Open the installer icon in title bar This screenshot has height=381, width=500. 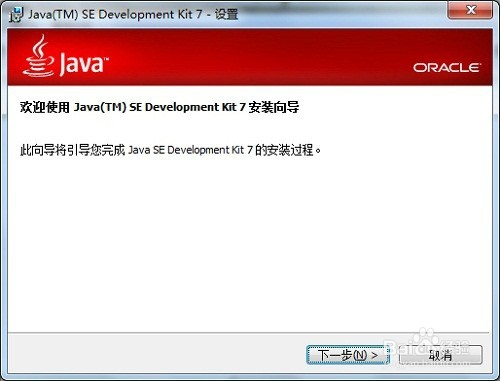[x=16, y=15]
